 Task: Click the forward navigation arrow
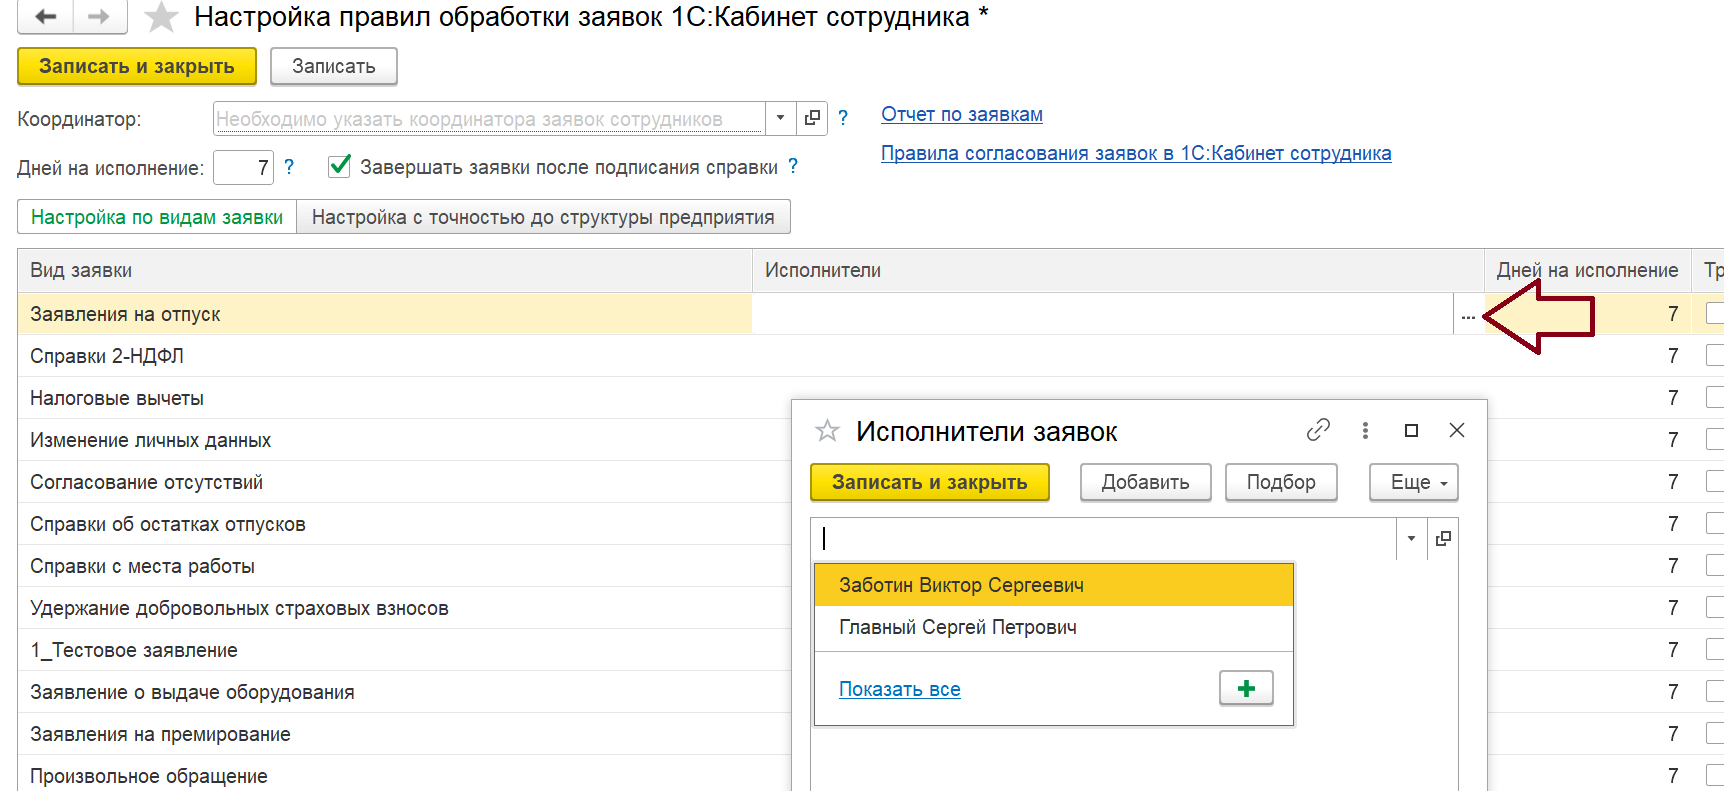(98, 17)
